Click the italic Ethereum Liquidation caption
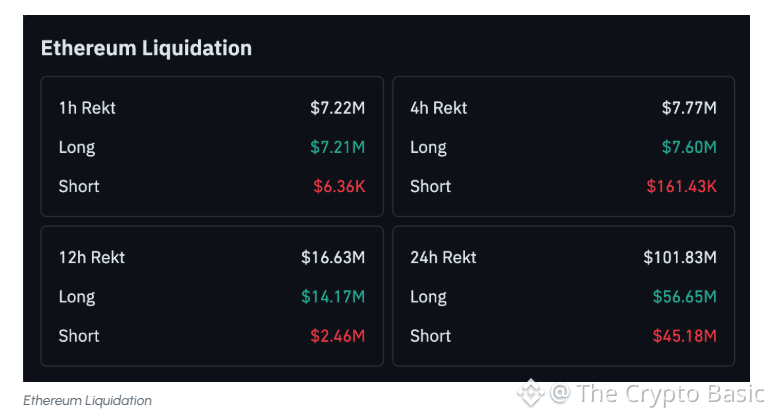 pyautogui.click(x=87, y=400)
